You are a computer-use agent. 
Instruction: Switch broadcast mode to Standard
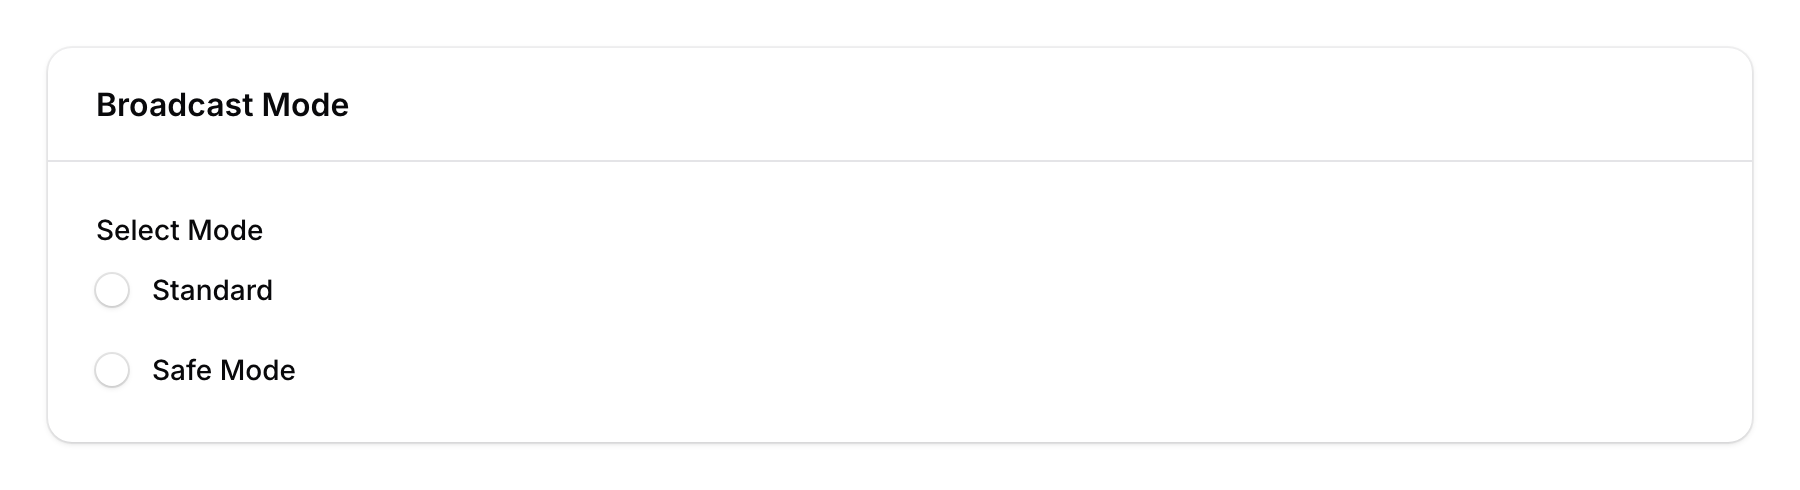coord(112,291)
